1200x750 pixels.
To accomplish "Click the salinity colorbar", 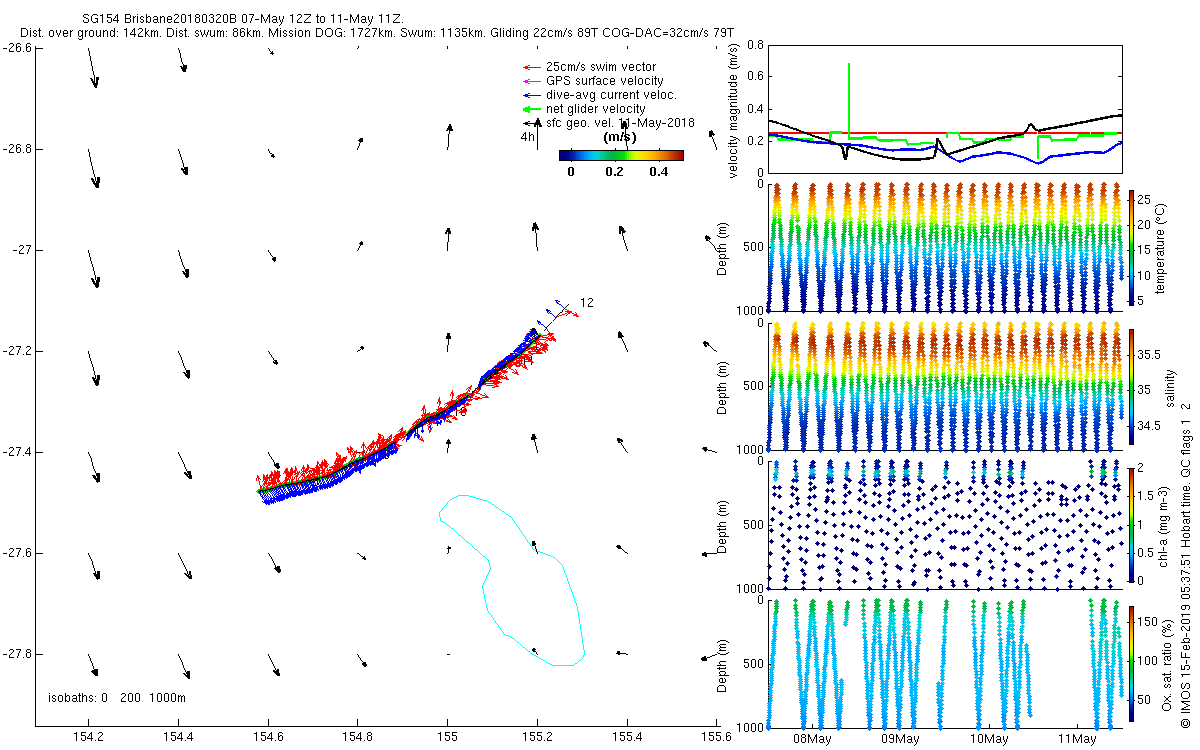I will [x=1132, y=386].
